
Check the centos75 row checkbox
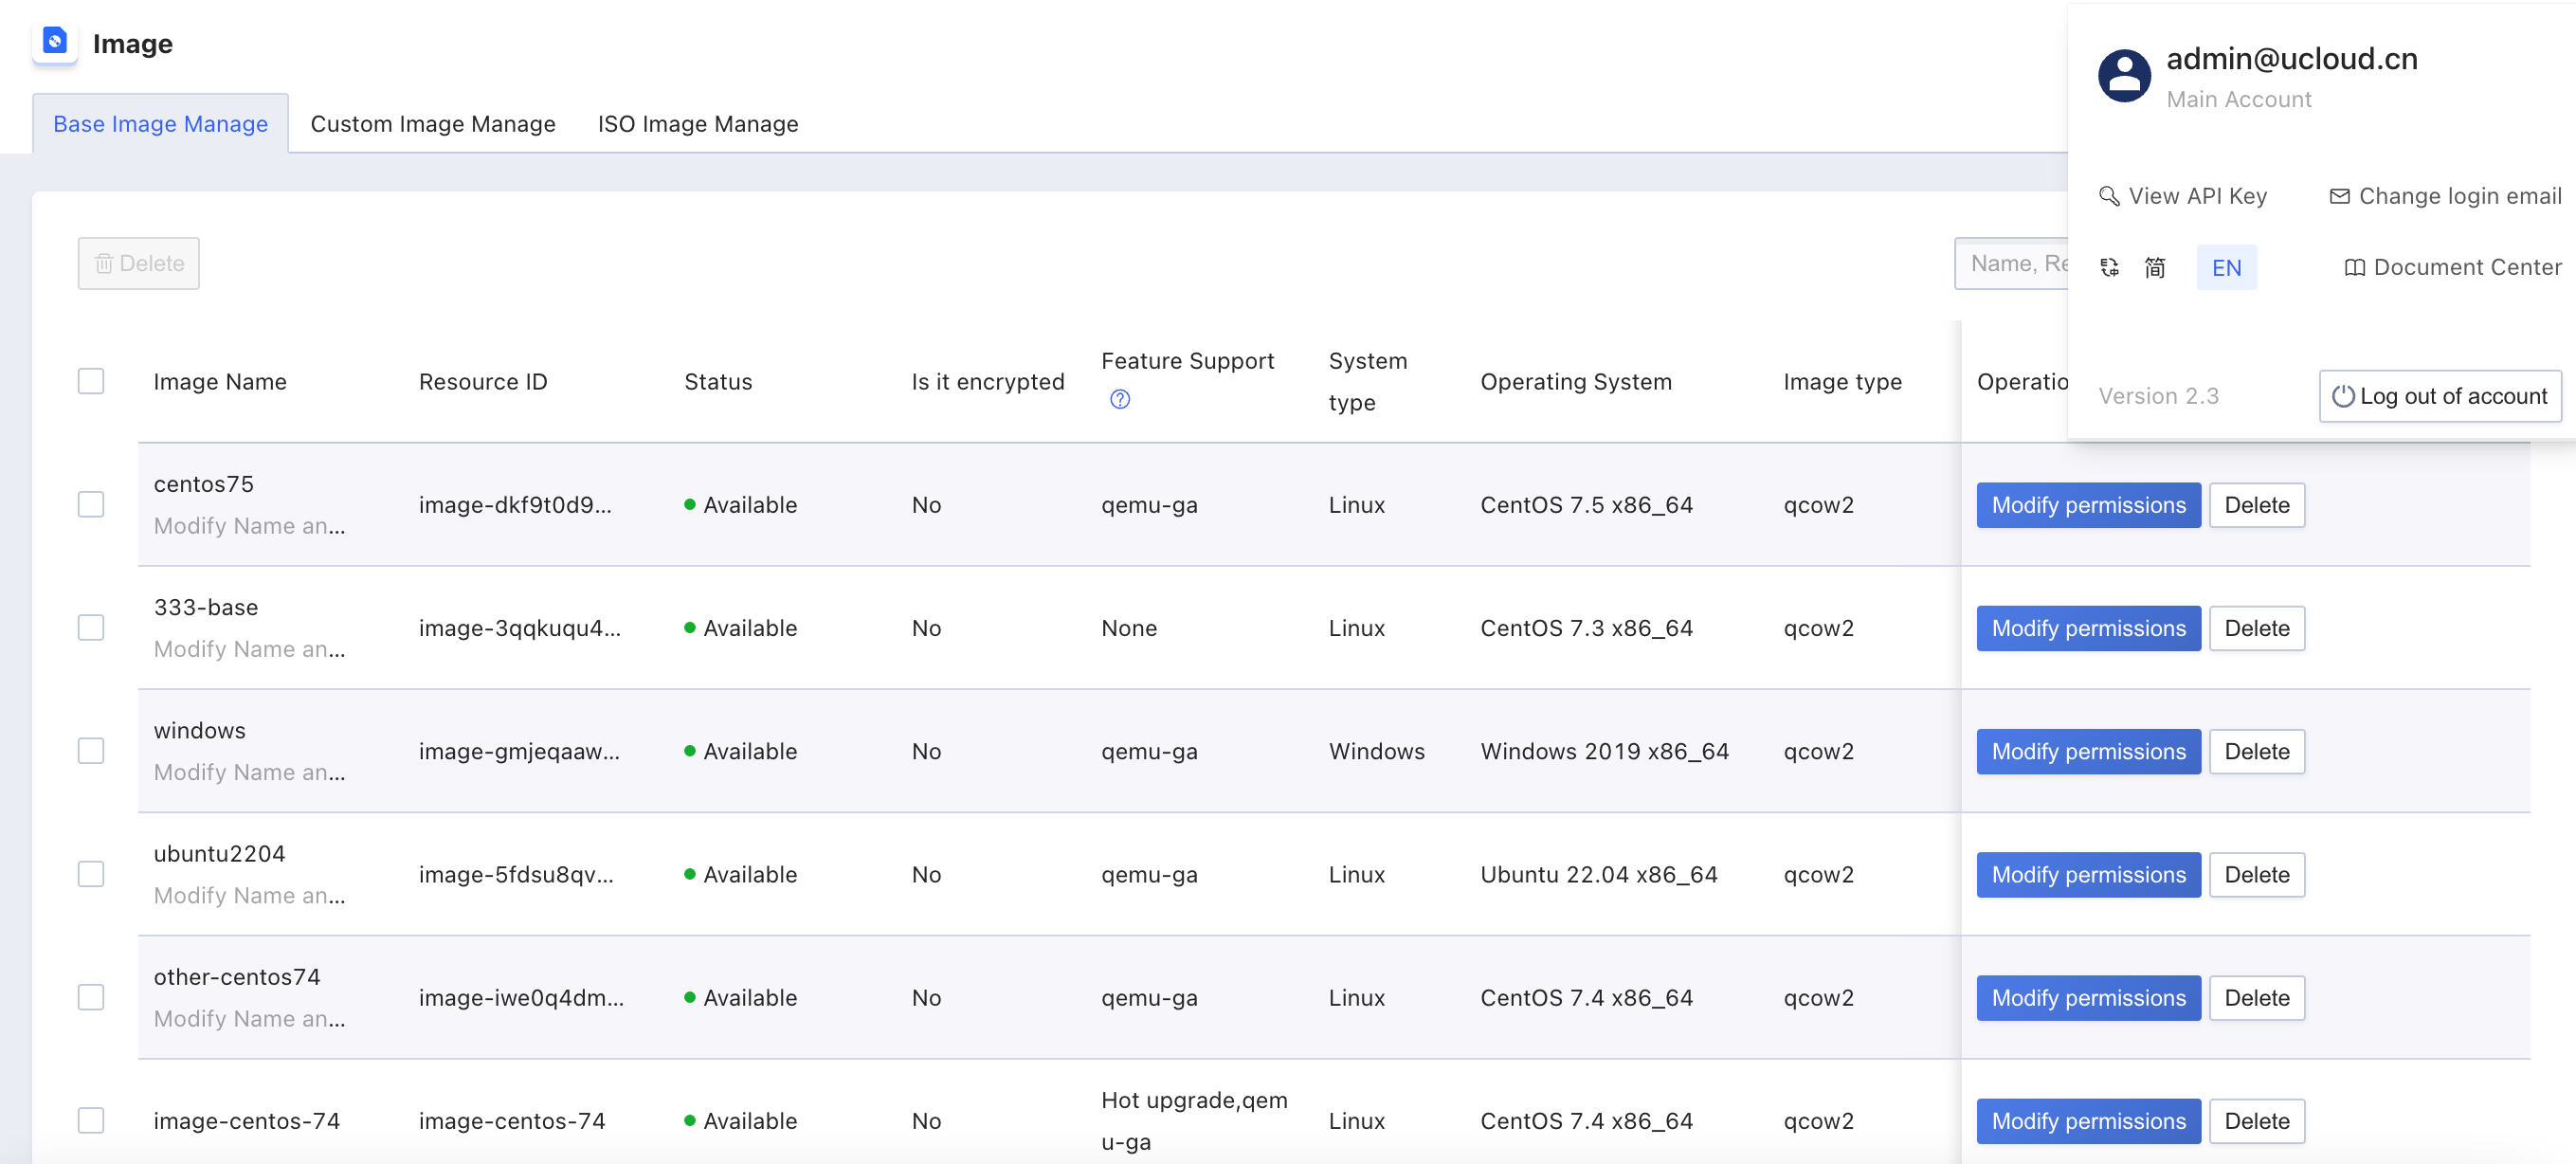[x=91, y=504]
